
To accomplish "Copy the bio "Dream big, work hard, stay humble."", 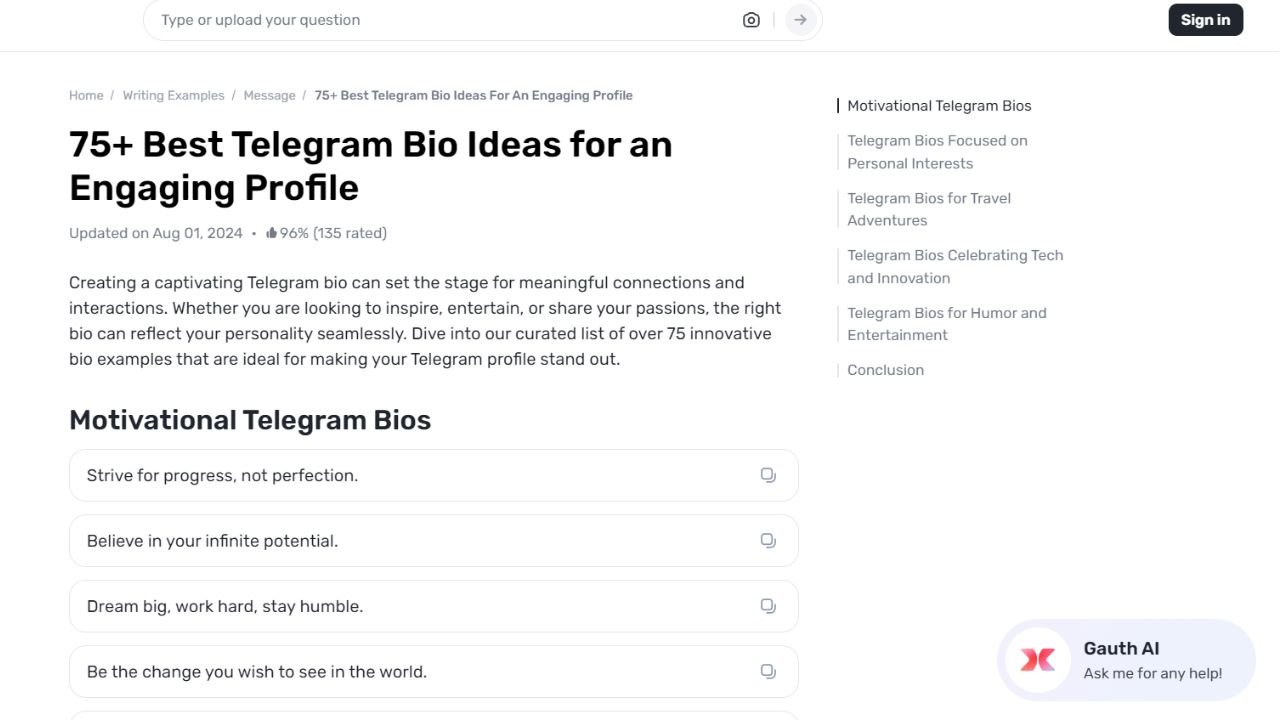I will pos(768,606).
